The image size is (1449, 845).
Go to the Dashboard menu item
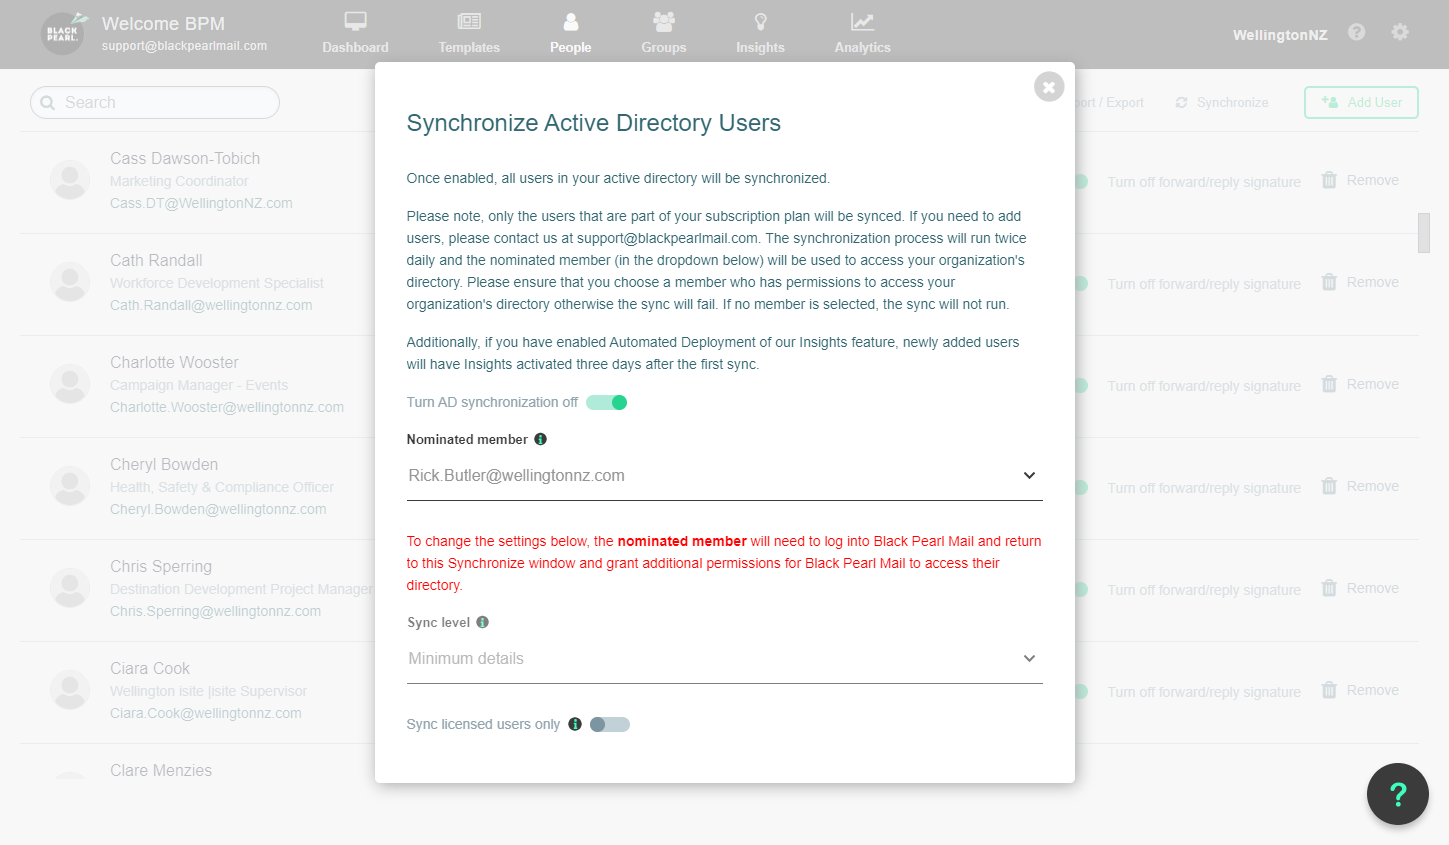(355, 19)
